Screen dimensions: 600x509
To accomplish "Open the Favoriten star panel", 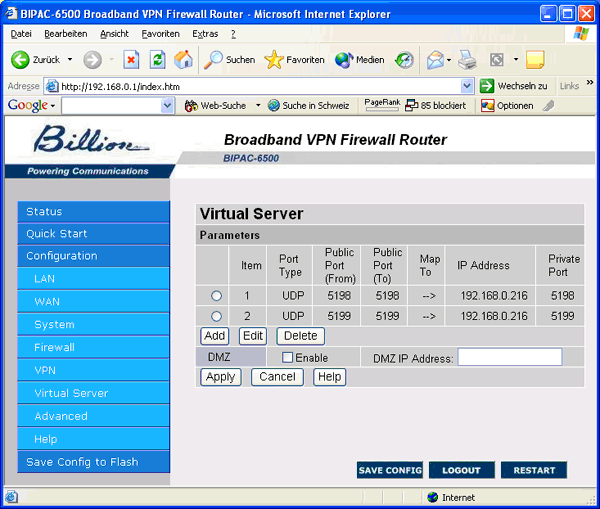I will pyautogui.click(x=294, y=60).
